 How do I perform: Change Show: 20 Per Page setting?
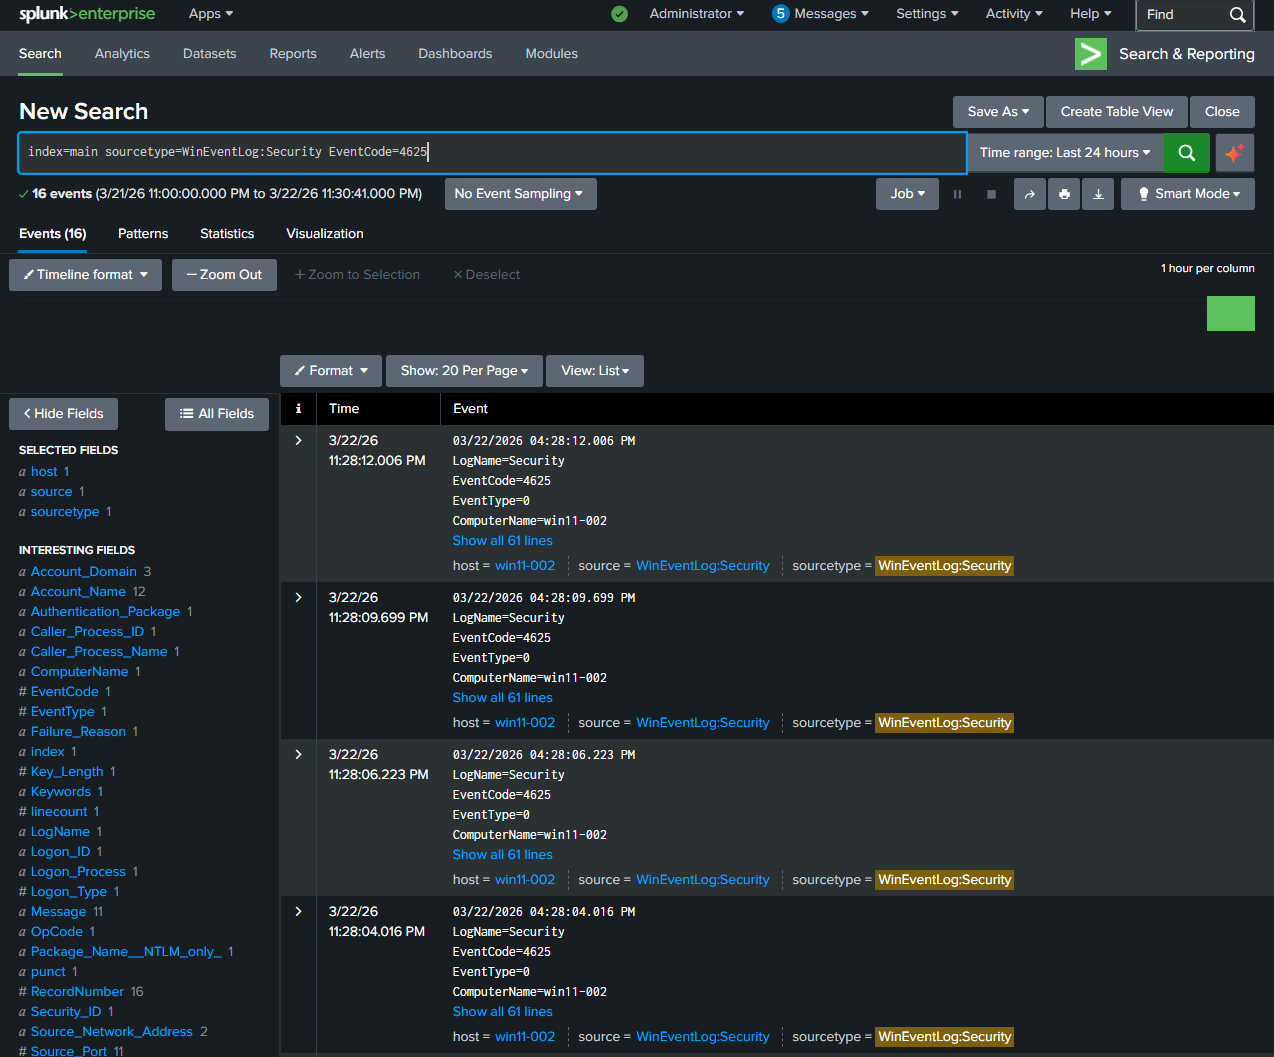pyautogui.click(x=464, y=370)
